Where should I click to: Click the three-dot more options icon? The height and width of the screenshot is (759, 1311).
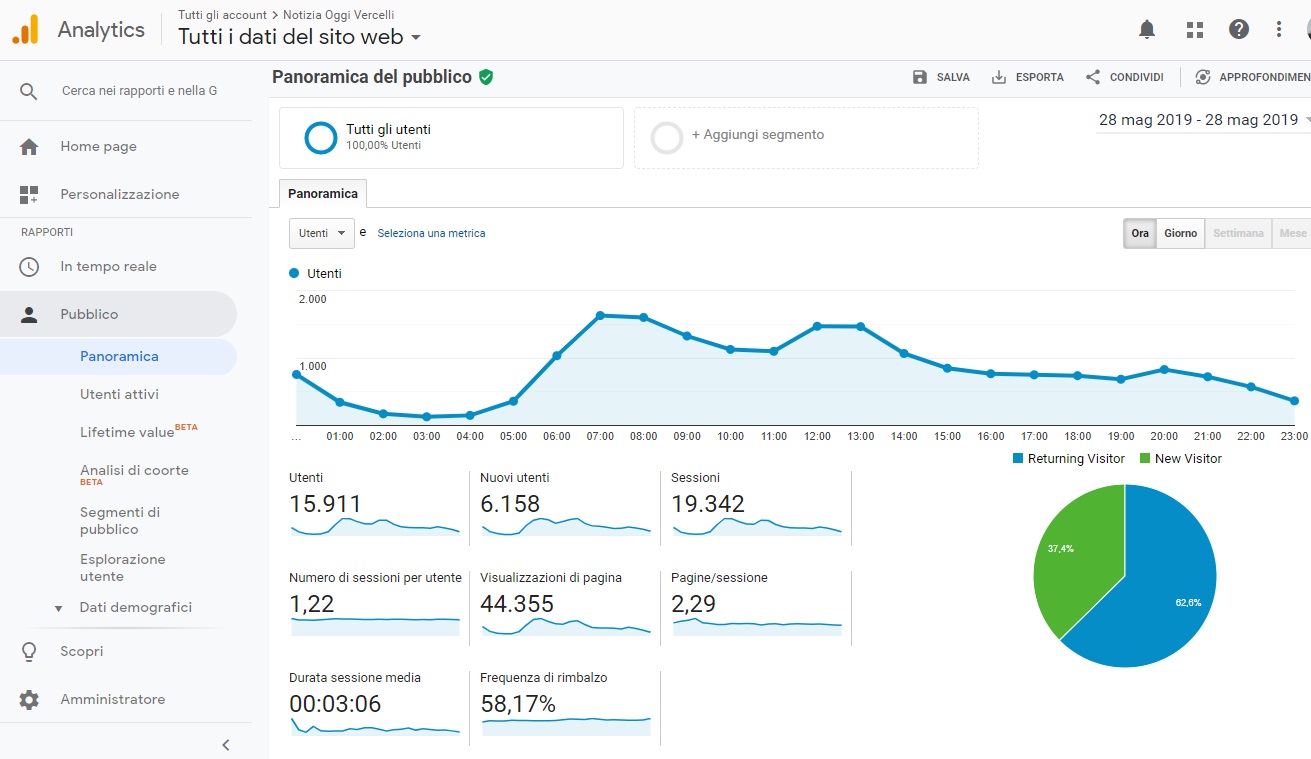1279,30
